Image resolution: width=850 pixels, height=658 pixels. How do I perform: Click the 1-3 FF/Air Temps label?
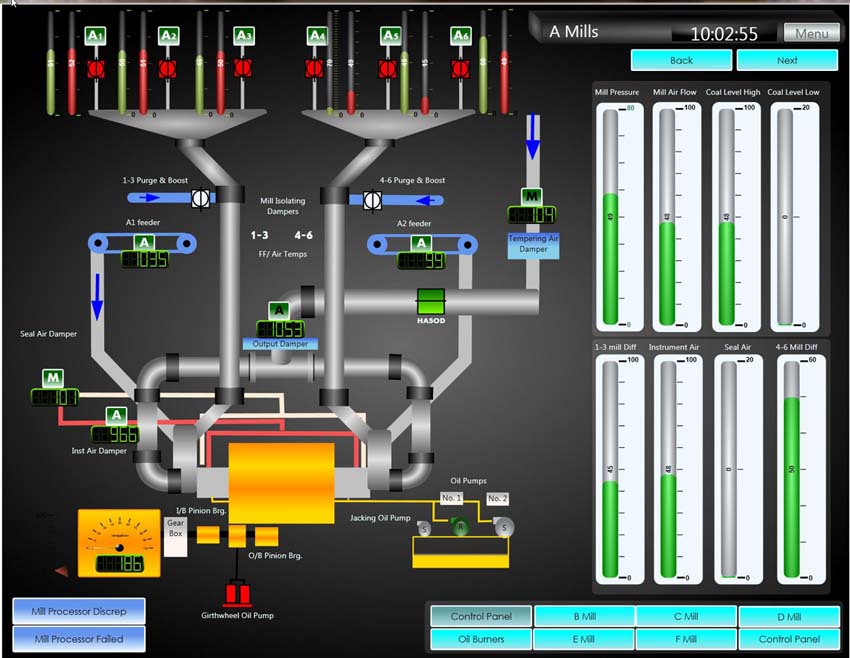(259, 235)
